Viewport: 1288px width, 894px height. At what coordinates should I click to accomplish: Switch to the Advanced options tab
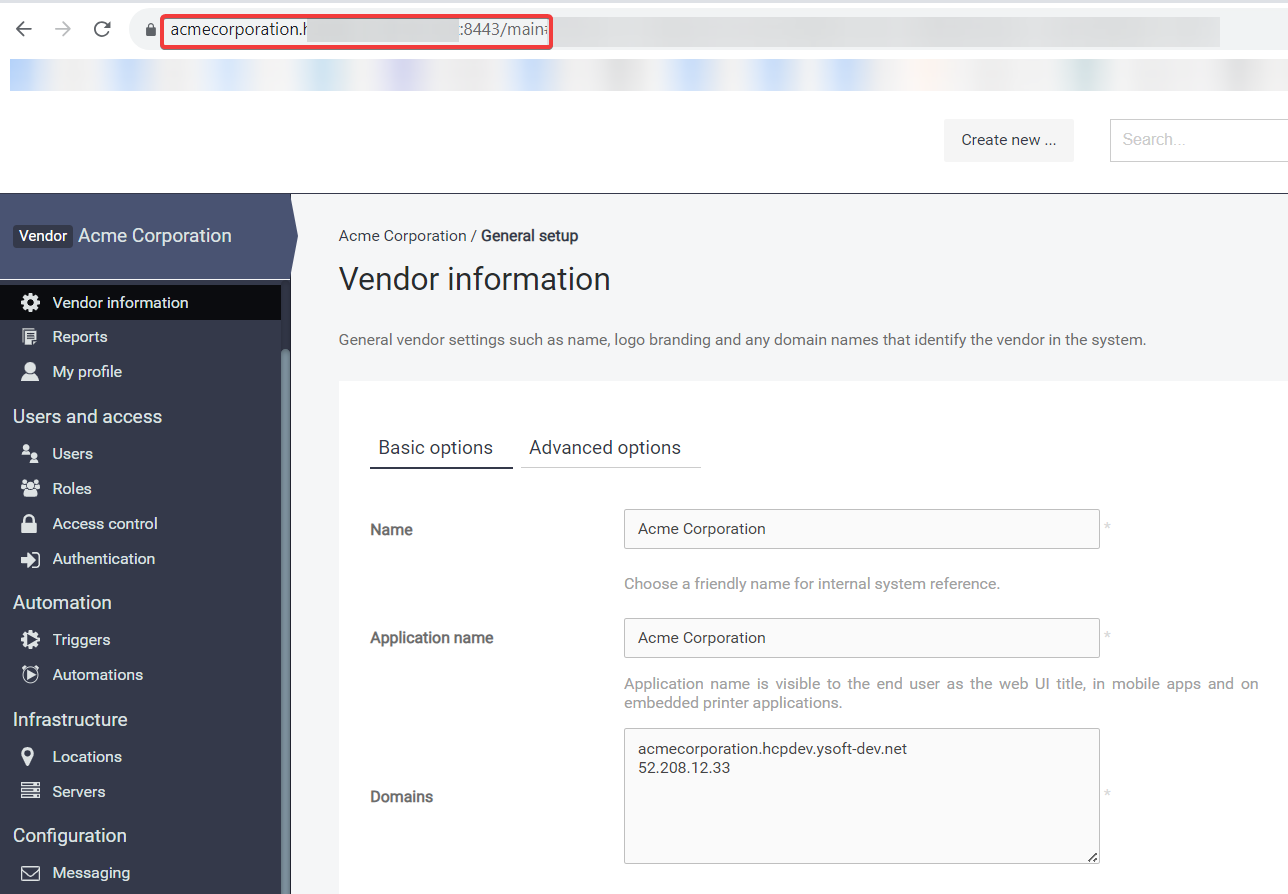click(605, 448)
